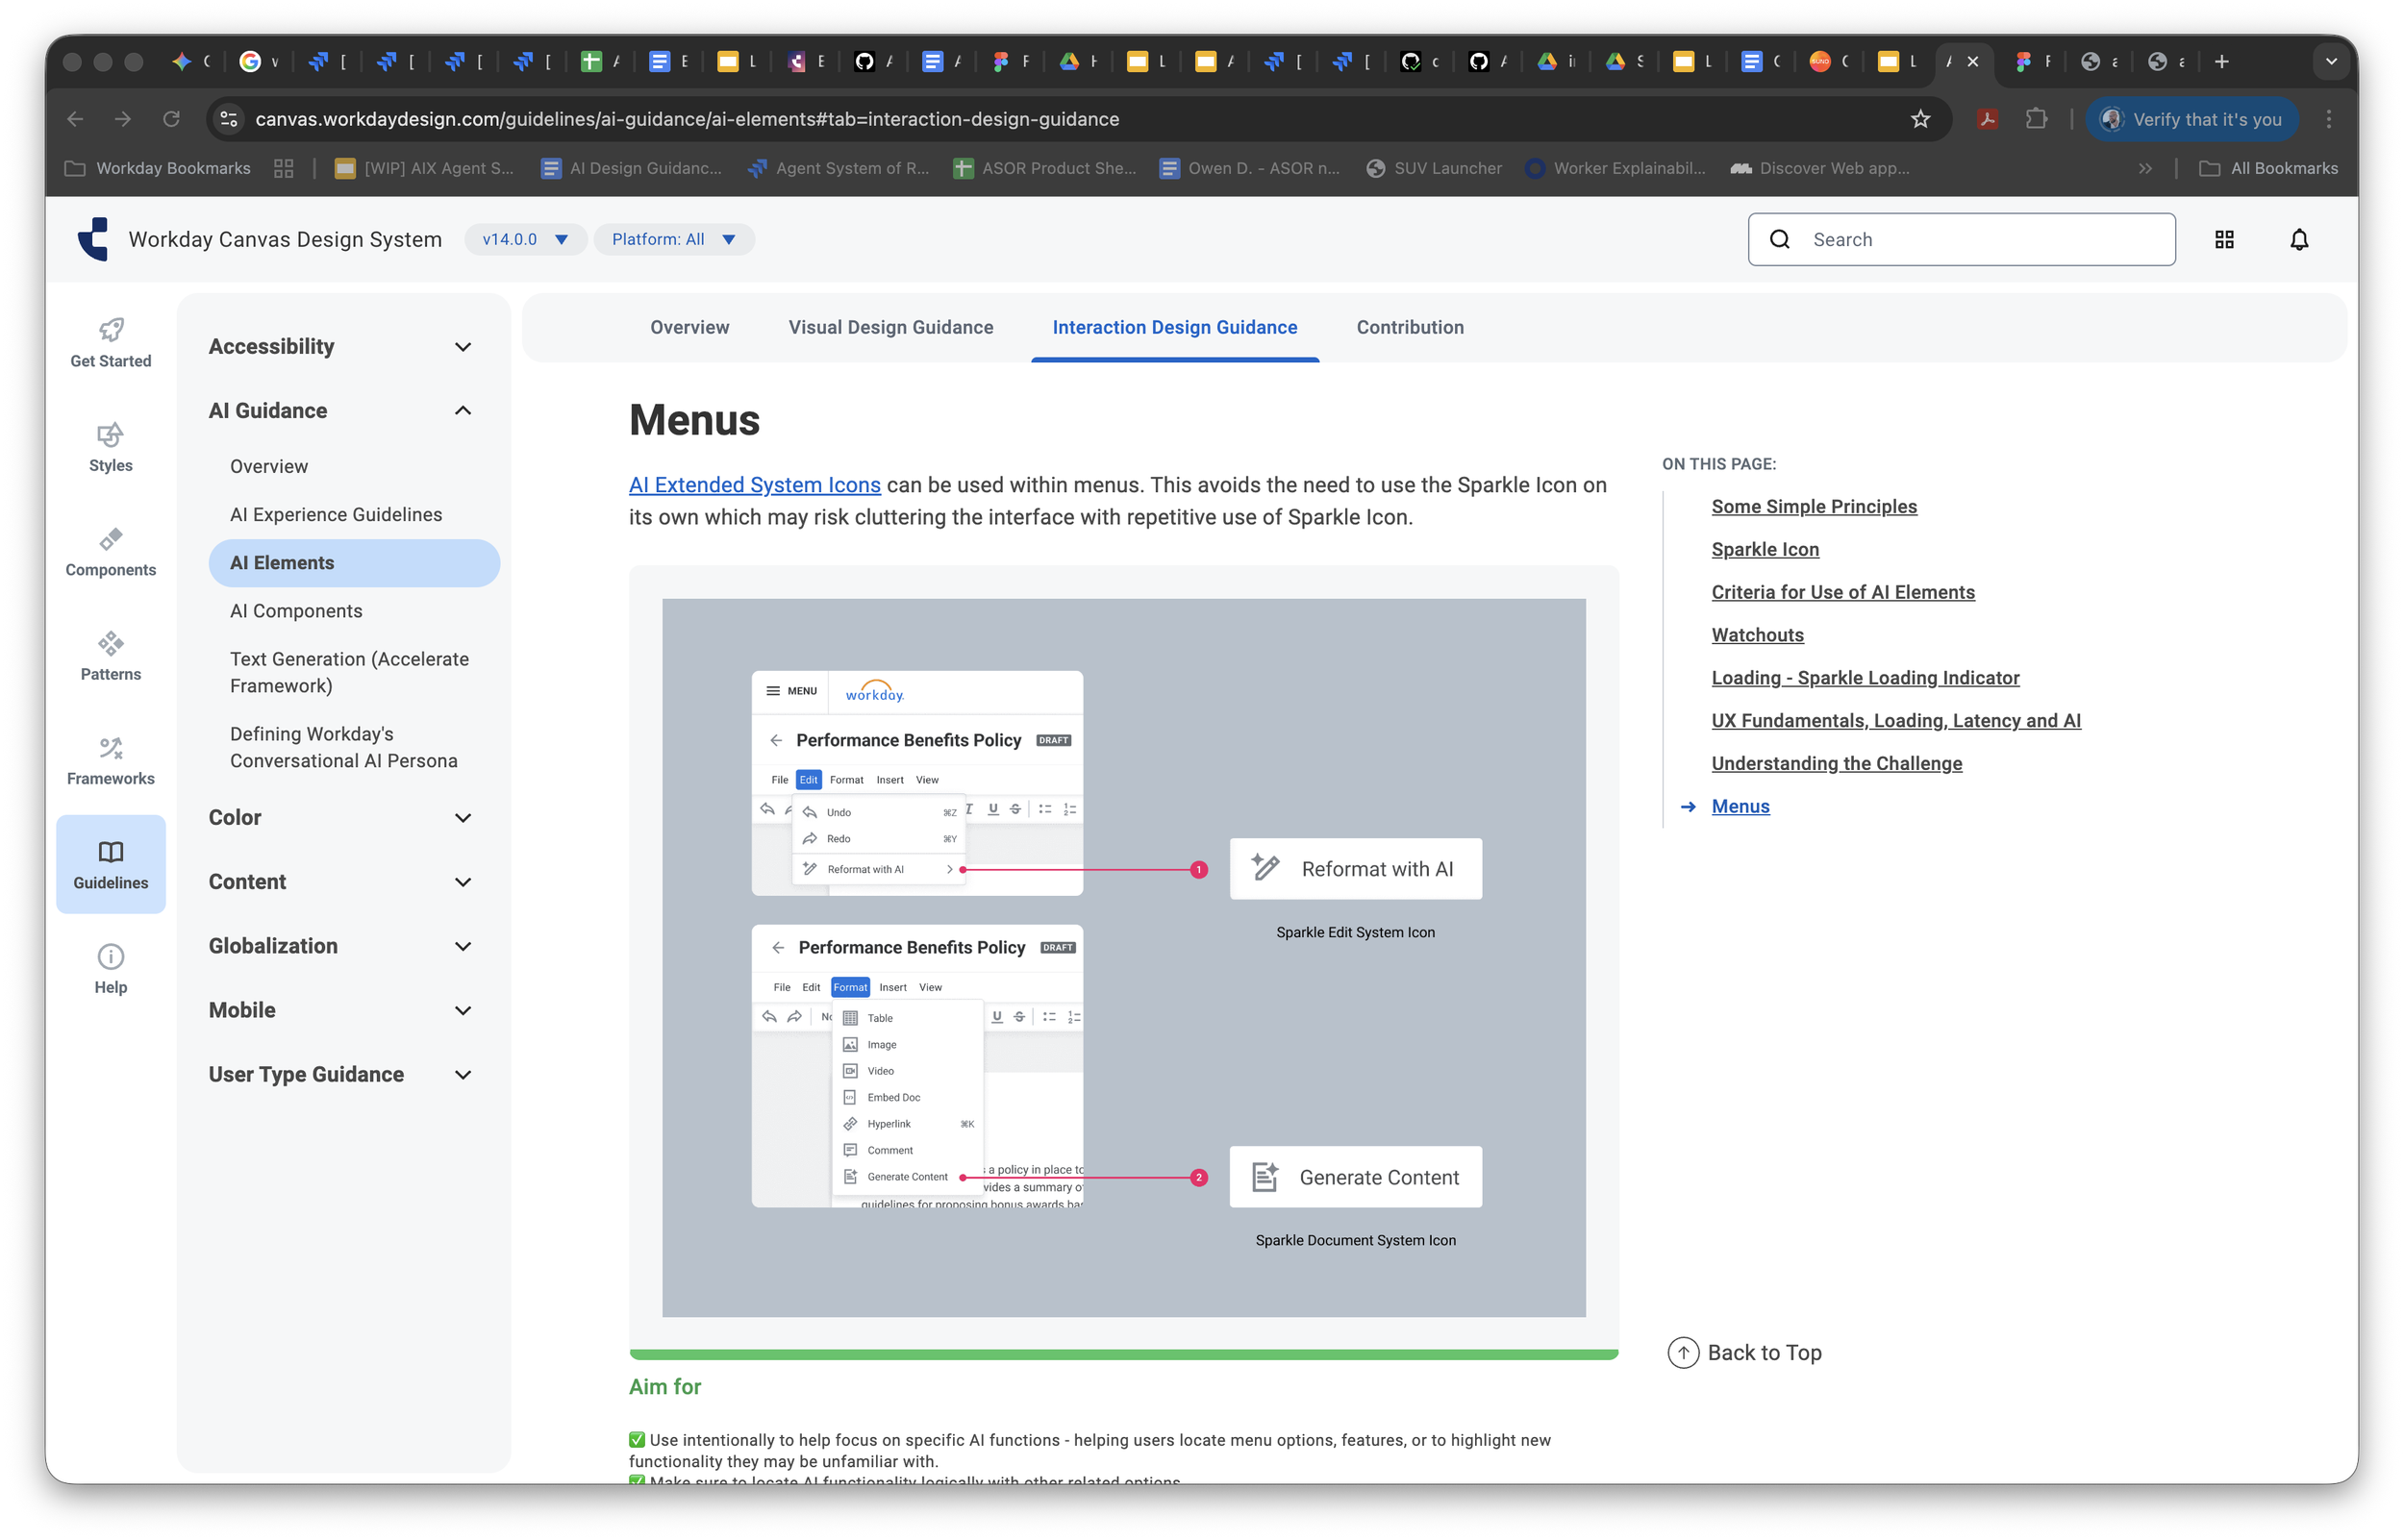
Task: Jump to Criteria for Use of AI Elements
Action: tap(1843, 593)
